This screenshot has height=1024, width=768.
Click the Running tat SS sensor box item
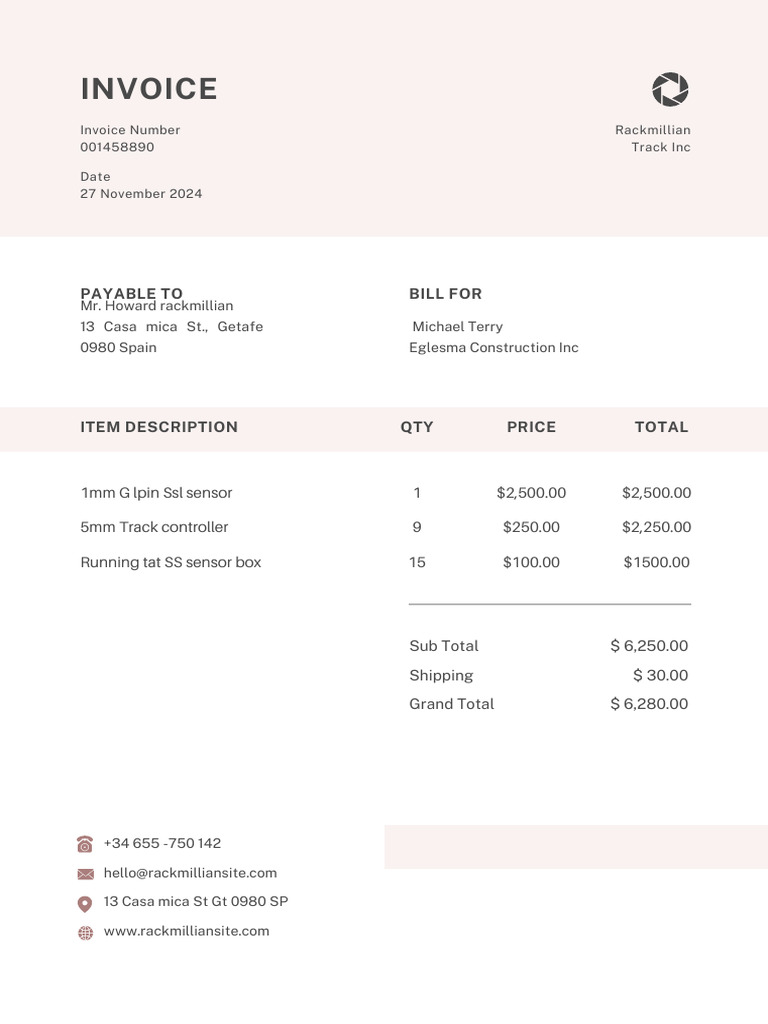pos(170,562)
